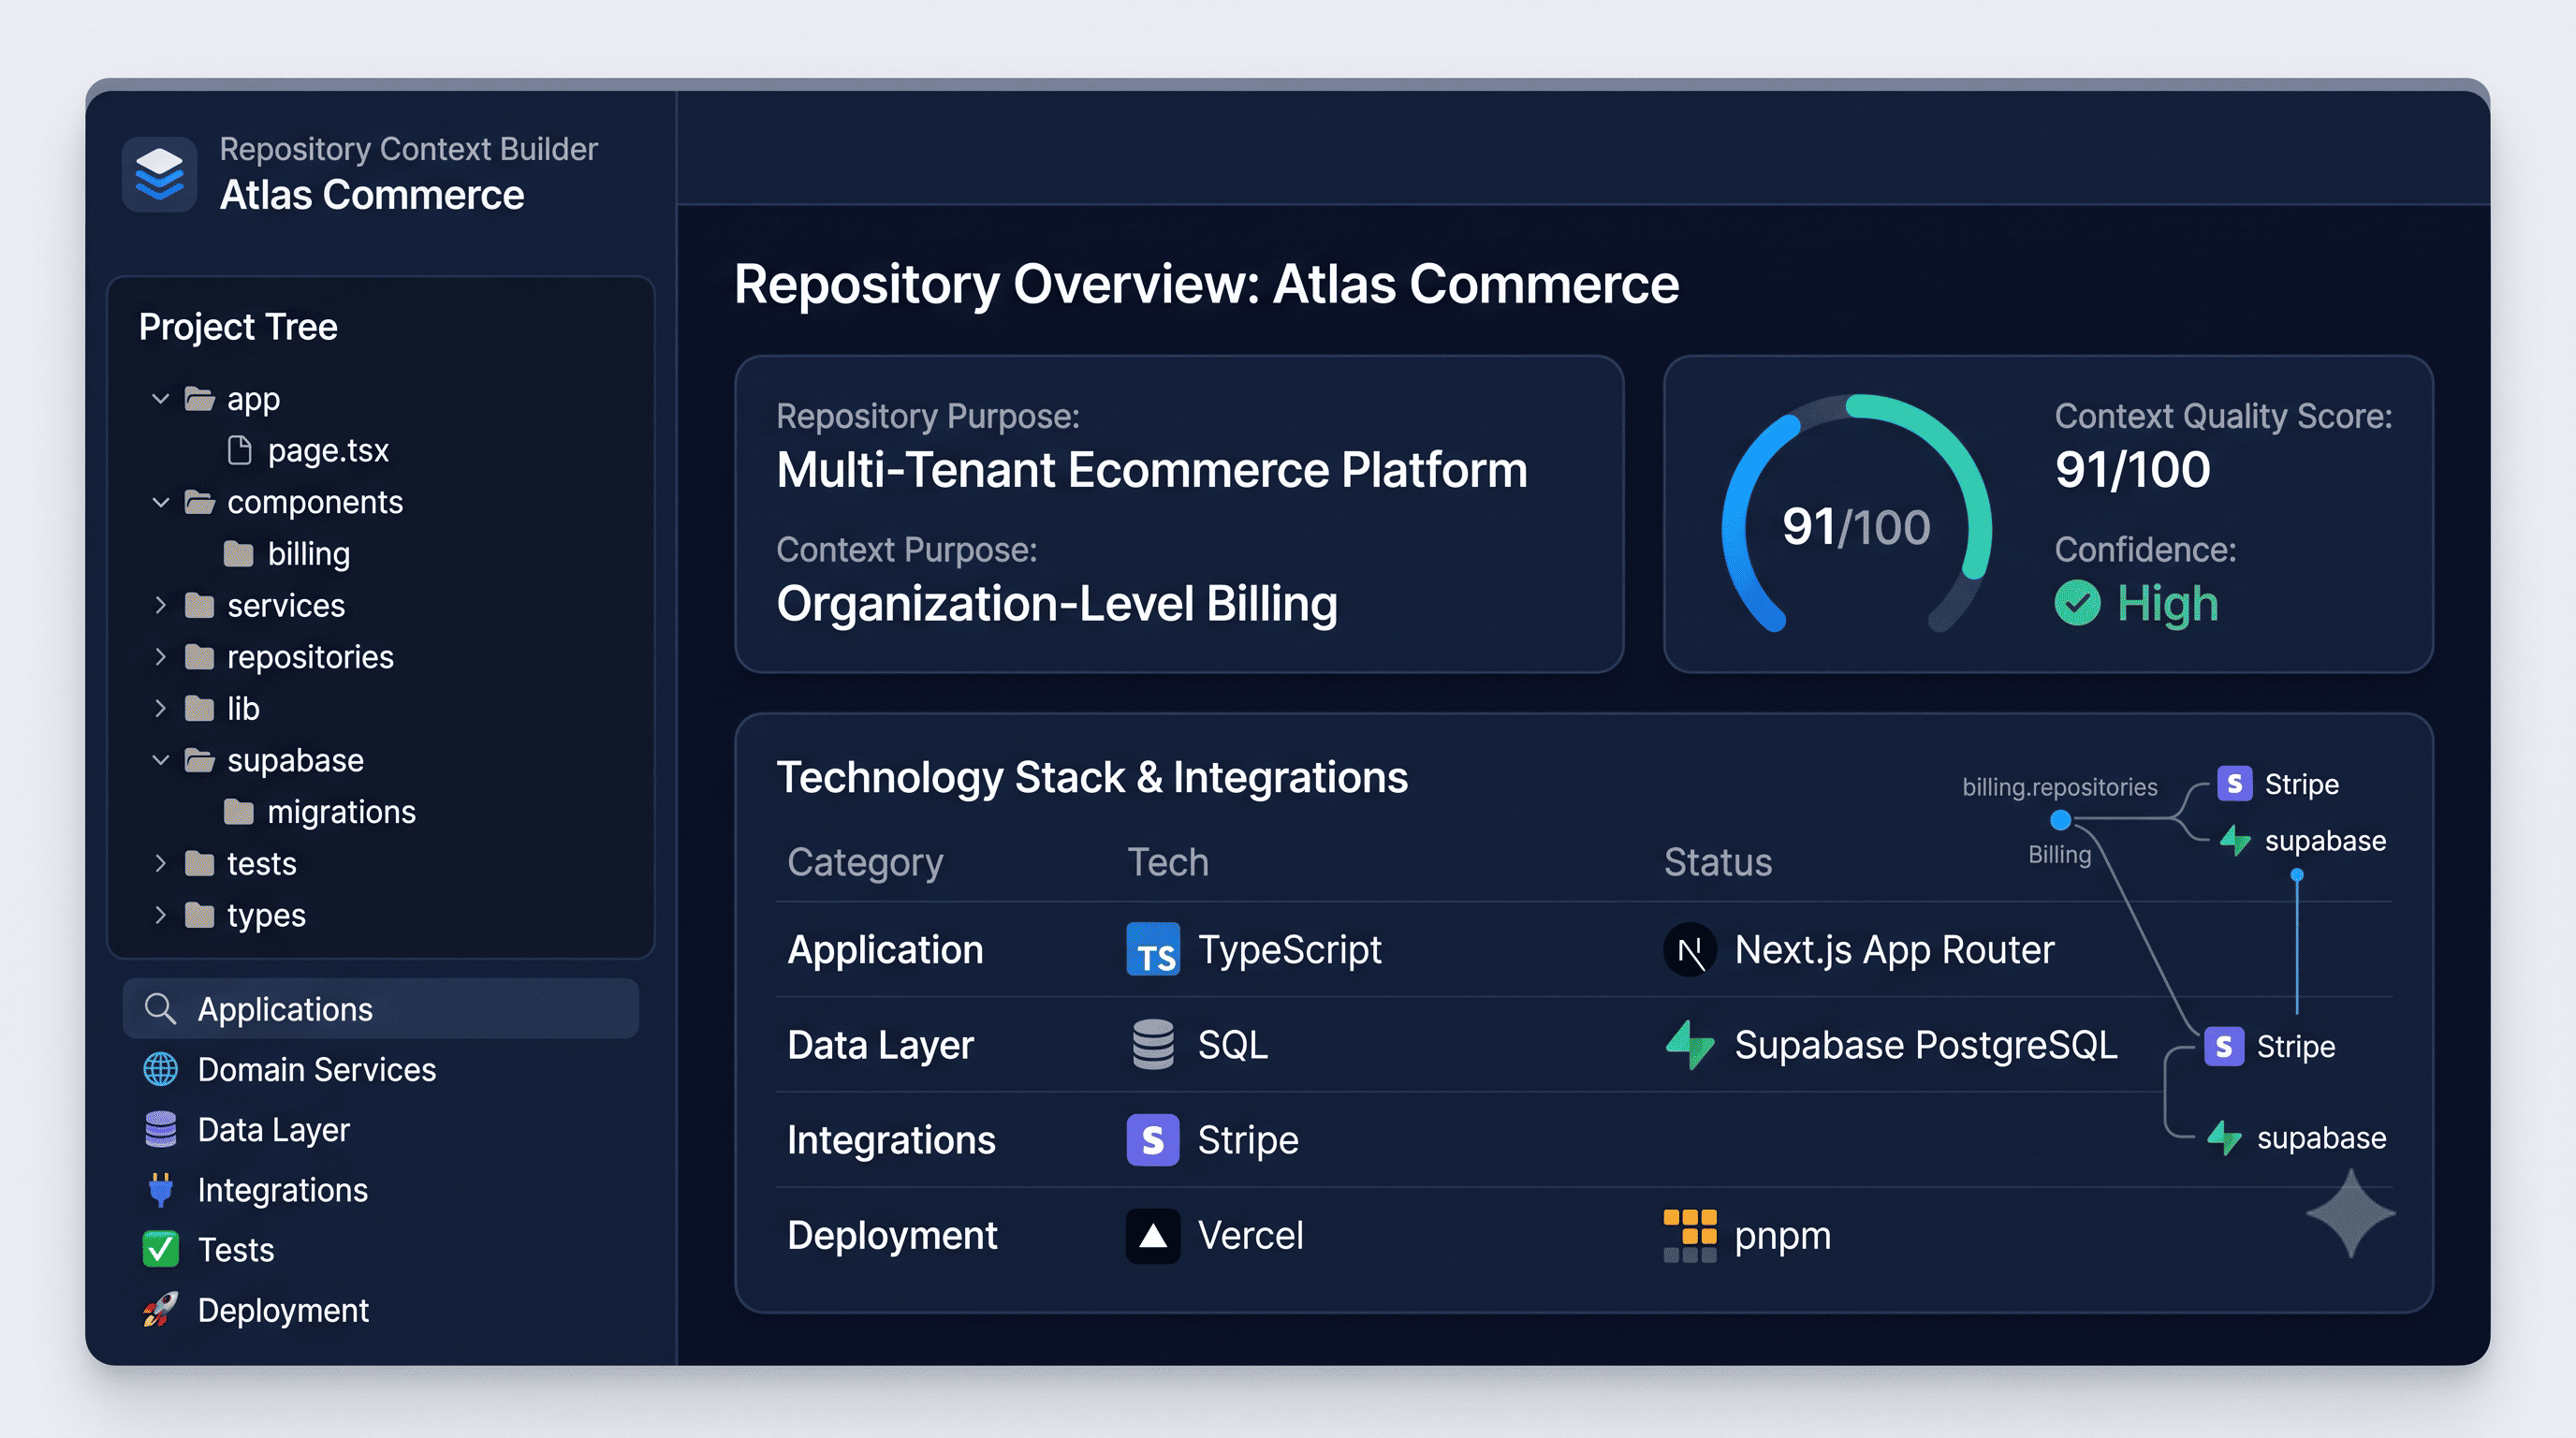Click the lower Stripe graph node
This screenshot has width=2576, height=1438.
[2269, 1046]
